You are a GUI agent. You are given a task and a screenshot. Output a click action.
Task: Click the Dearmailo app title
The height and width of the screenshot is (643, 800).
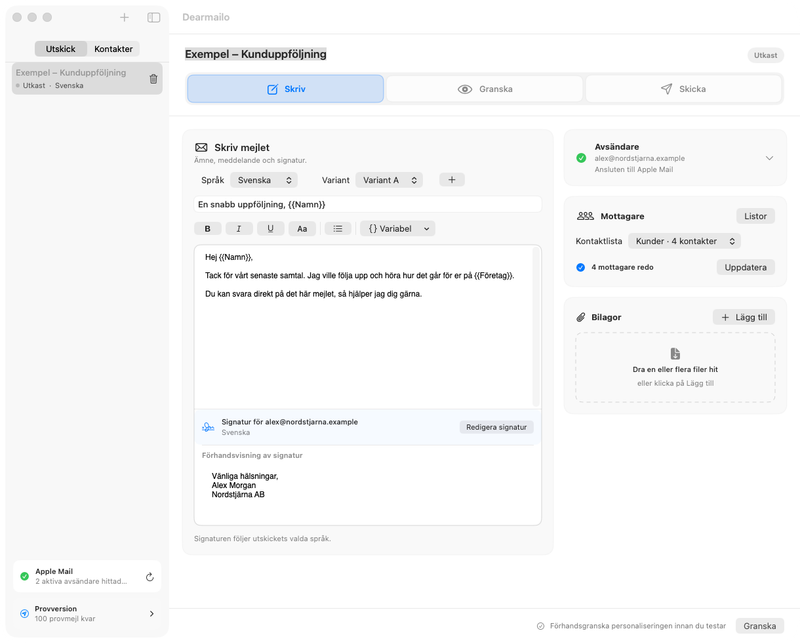pyautogui.click(x=206, y=17)
